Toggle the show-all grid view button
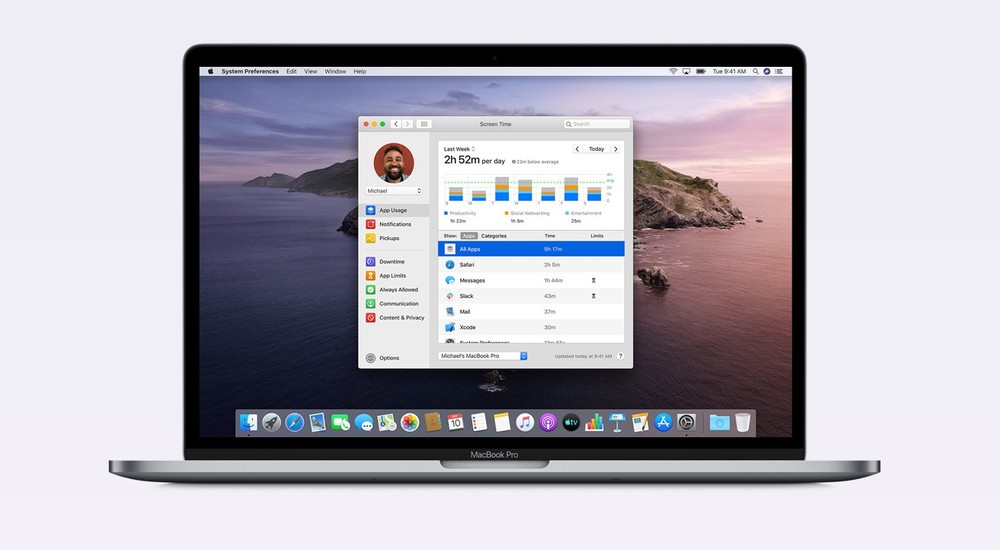Screen dimensions: 1000x550 point(424,124)
